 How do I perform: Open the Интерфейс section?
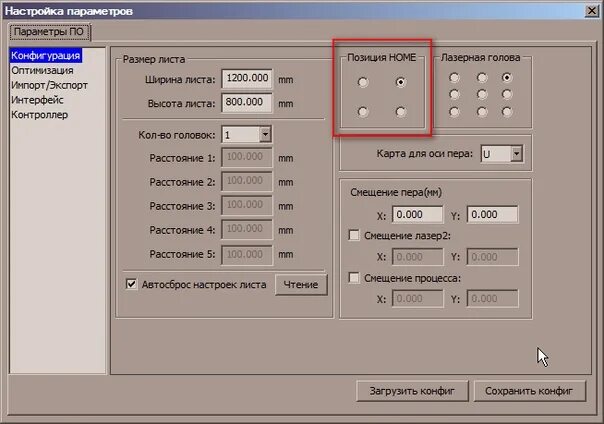[x=37, y=100]
